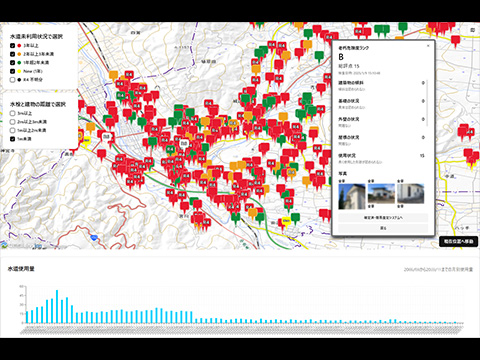The height and width of the screenshot is (360, 480).
Task: Click the 水栓と建物の距離で選択 heading
Action: 38,104
